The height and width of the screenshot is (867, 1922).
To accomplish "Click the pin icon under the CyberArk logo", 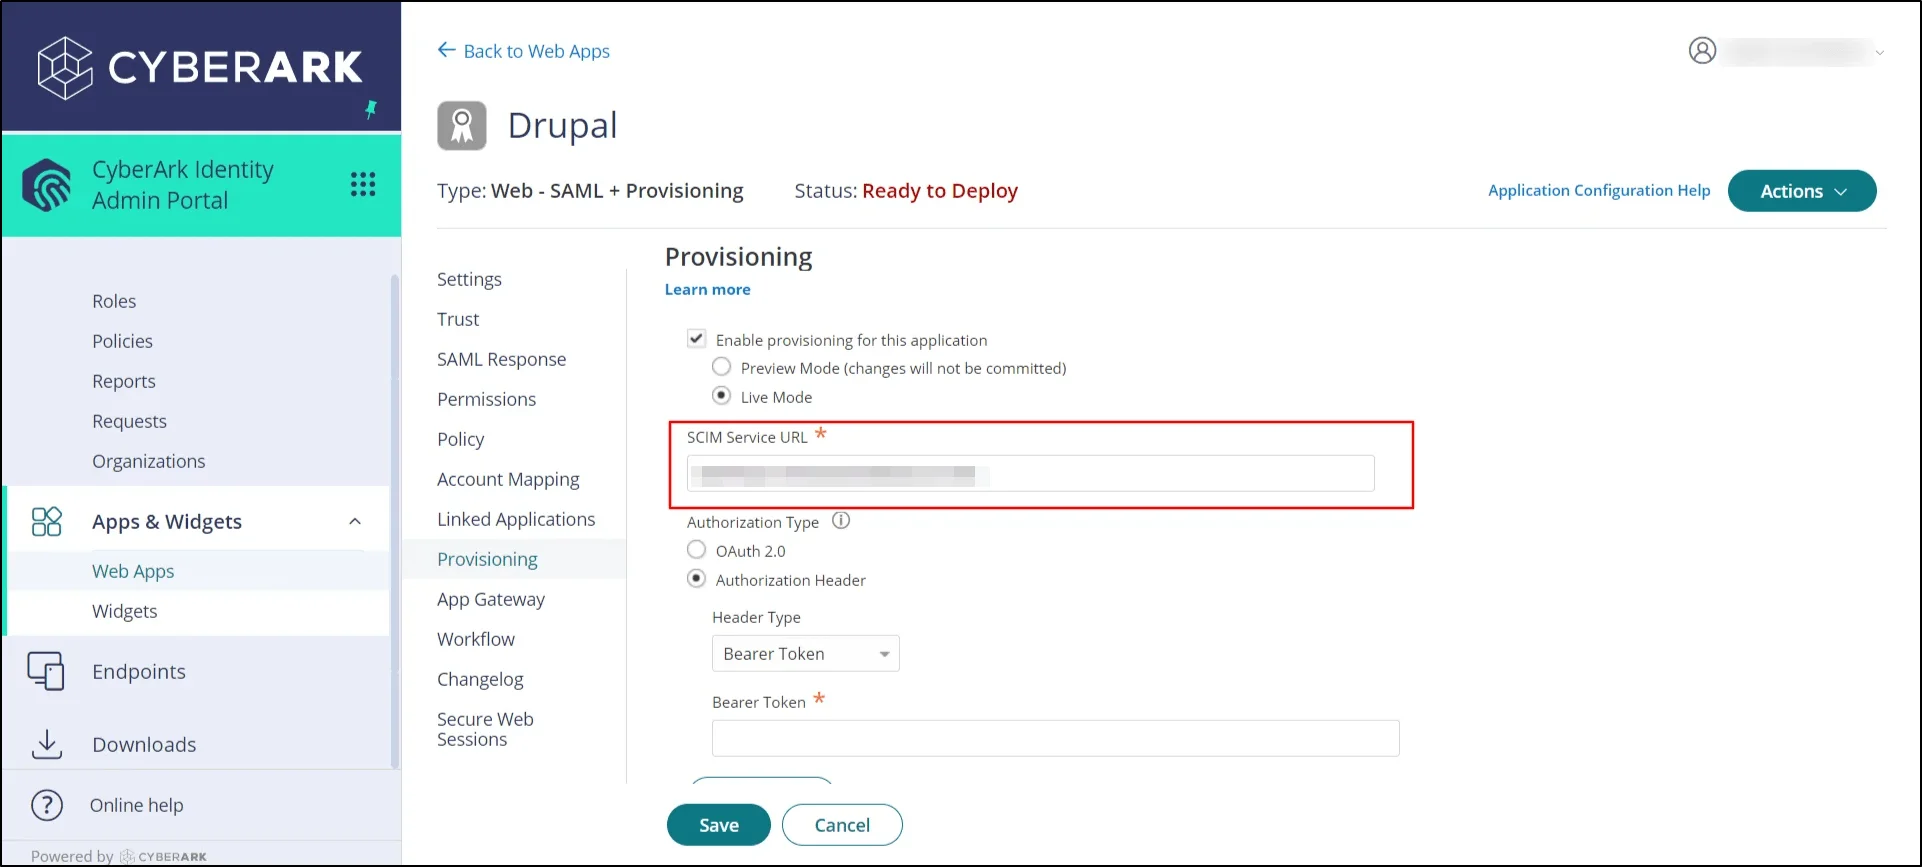I will (x=371, y=109).
